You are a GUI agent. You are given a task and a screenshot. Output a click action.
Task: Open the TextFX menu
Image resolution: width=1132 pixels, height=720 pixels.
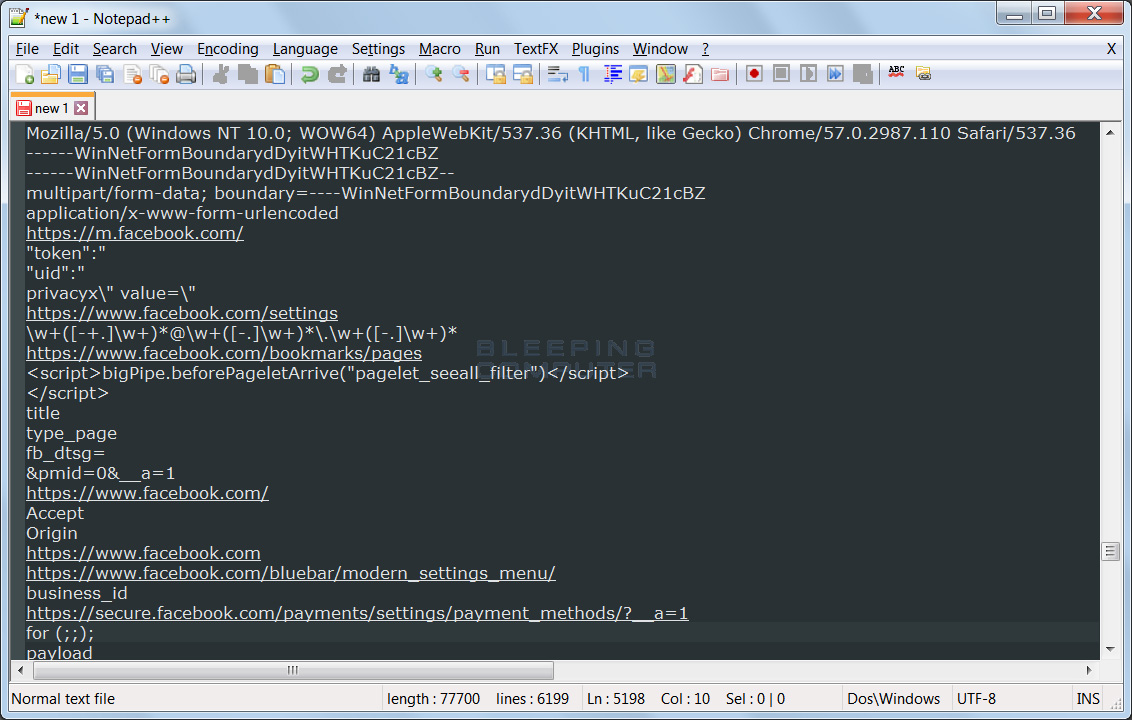point(536,48)
